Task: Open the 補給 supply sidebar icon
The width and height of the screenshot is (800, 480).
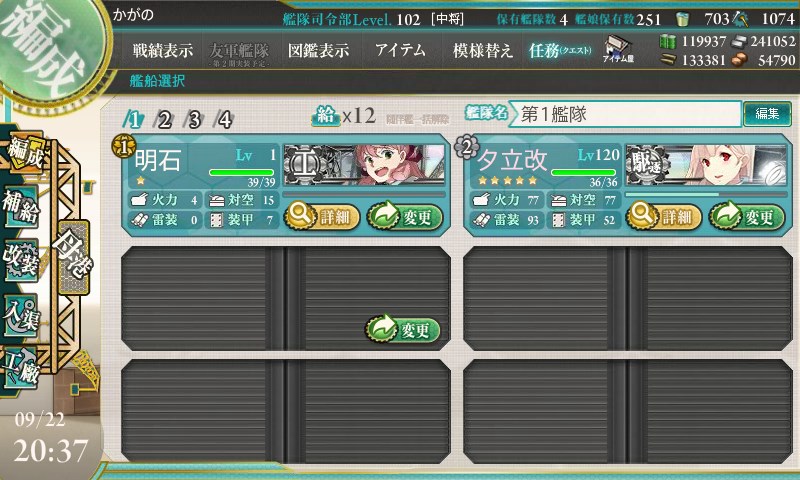Action: click(20, 207)
